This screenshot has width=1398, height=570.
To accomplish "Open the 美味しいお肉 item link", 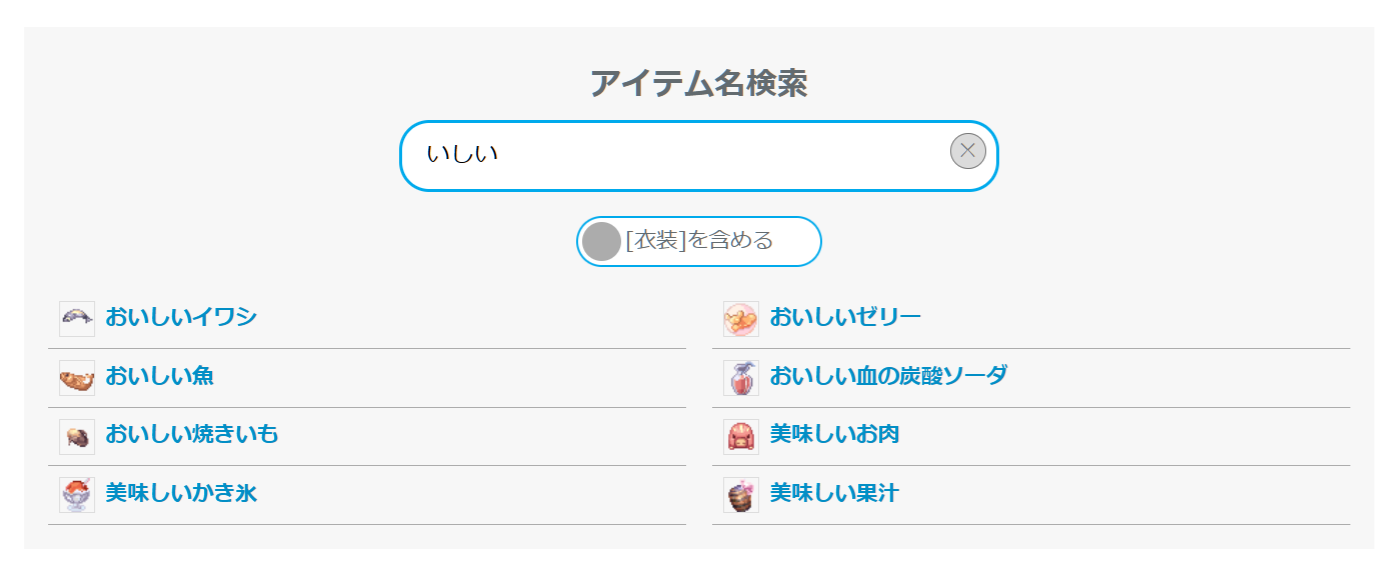I will 834,435.
